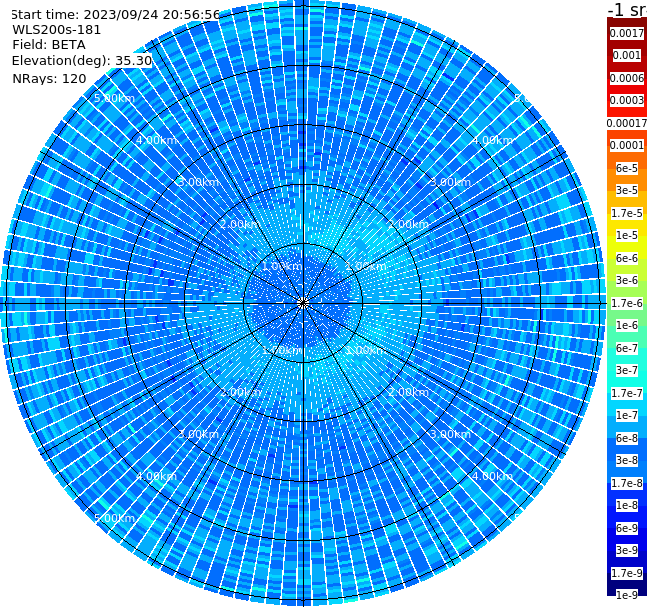Select the WLS200s-181 instrument label

(x=57, y=30)
